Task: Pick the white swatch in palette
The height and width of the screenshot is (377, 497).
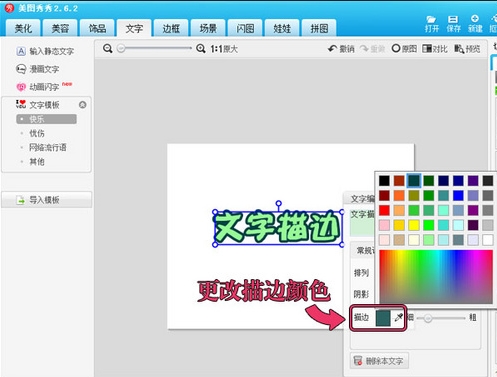Action: 488,240
